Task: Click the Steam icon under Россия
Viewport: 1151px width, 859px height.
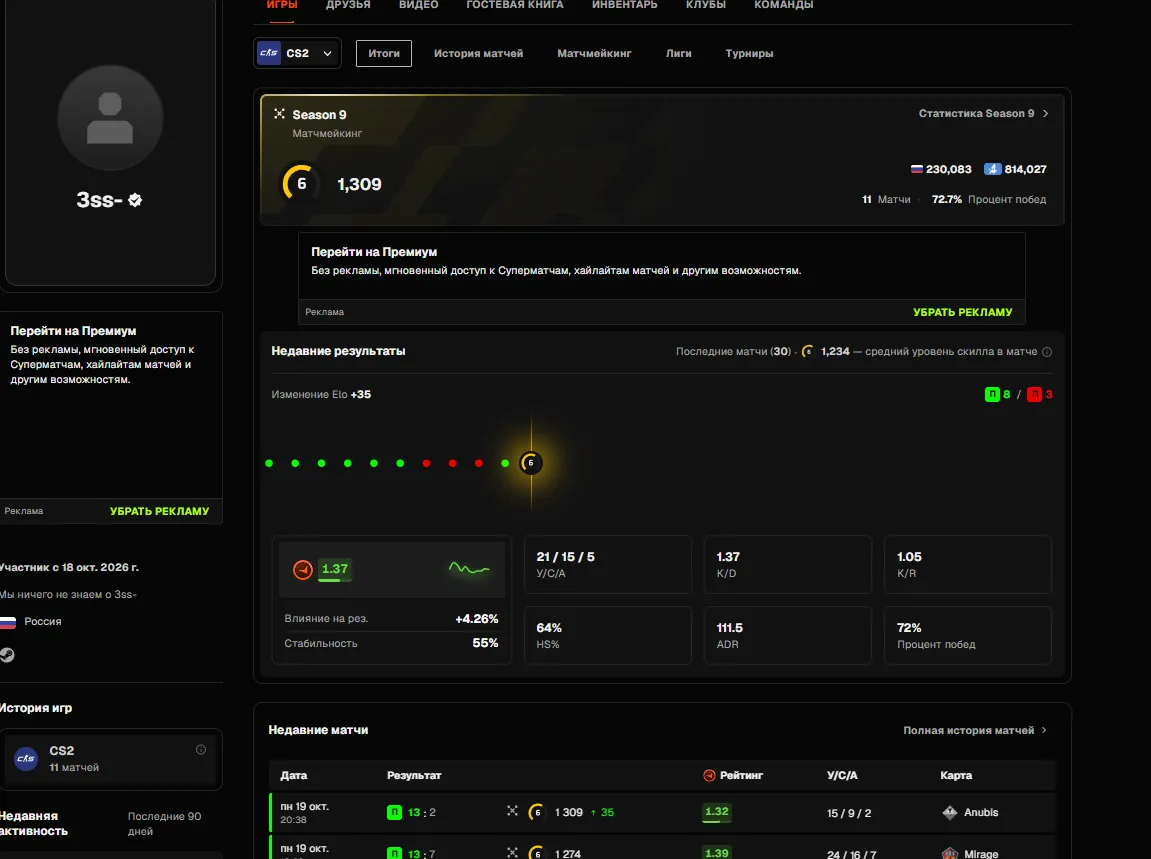Action: click(7, 655)
